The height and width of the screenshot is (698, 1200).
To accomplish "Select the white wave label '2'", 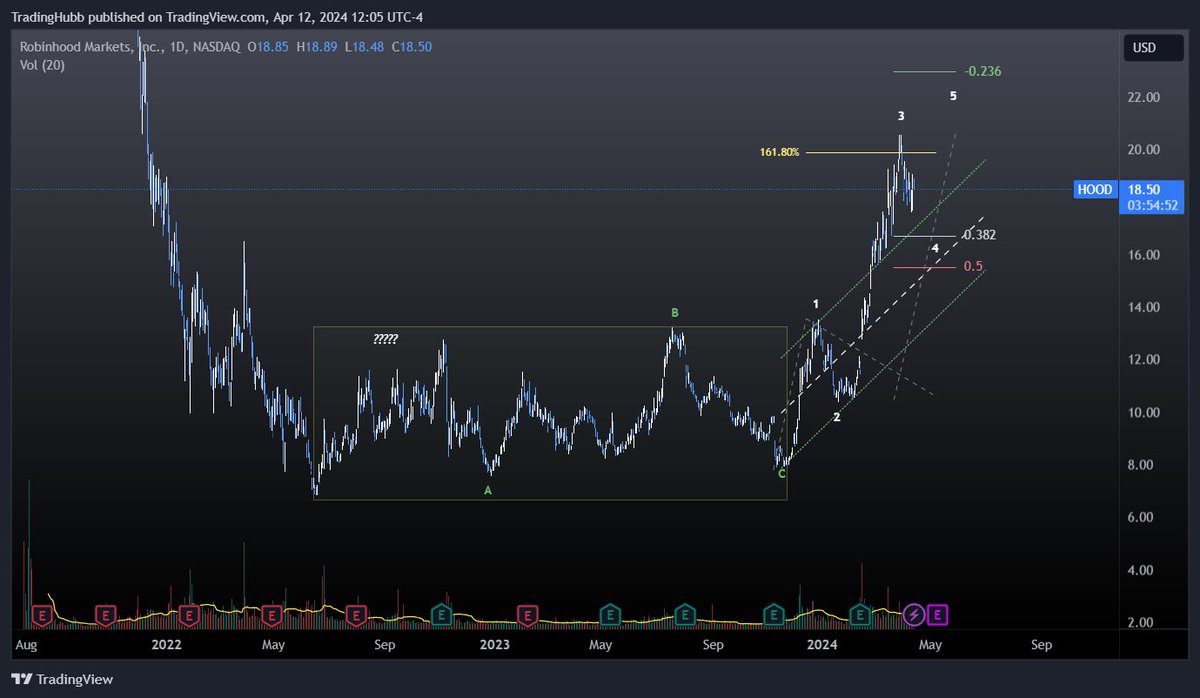I will pos(837,416).
